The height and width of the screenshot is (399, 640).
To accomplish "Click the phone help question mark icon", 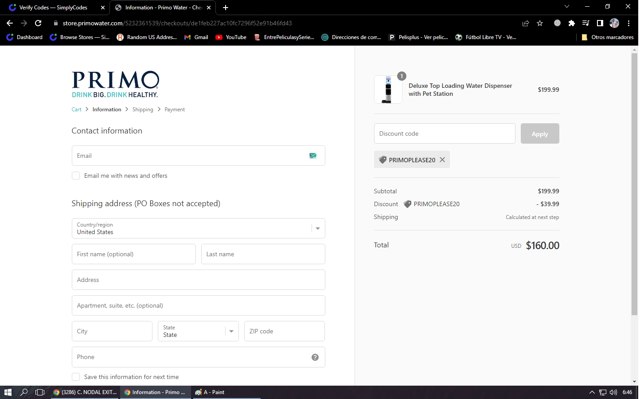I will [x=315, y=357].
